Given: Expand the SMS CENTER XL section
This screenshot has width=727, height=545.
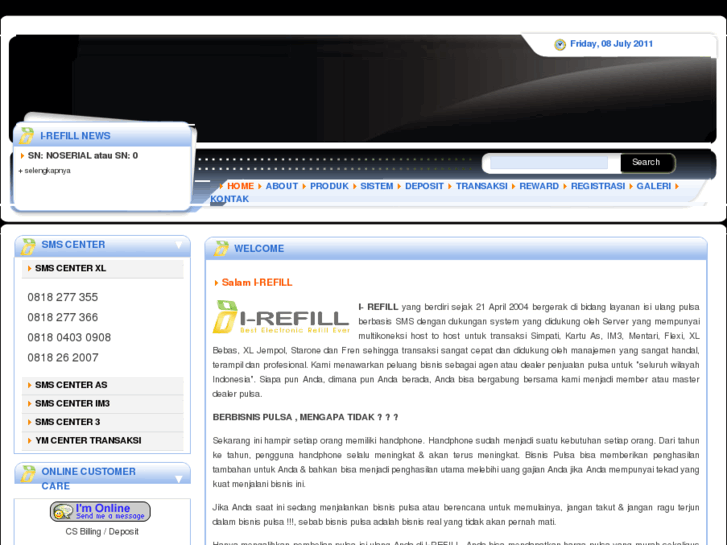Looking at the screenshot, I should click(x=102, y=269).
